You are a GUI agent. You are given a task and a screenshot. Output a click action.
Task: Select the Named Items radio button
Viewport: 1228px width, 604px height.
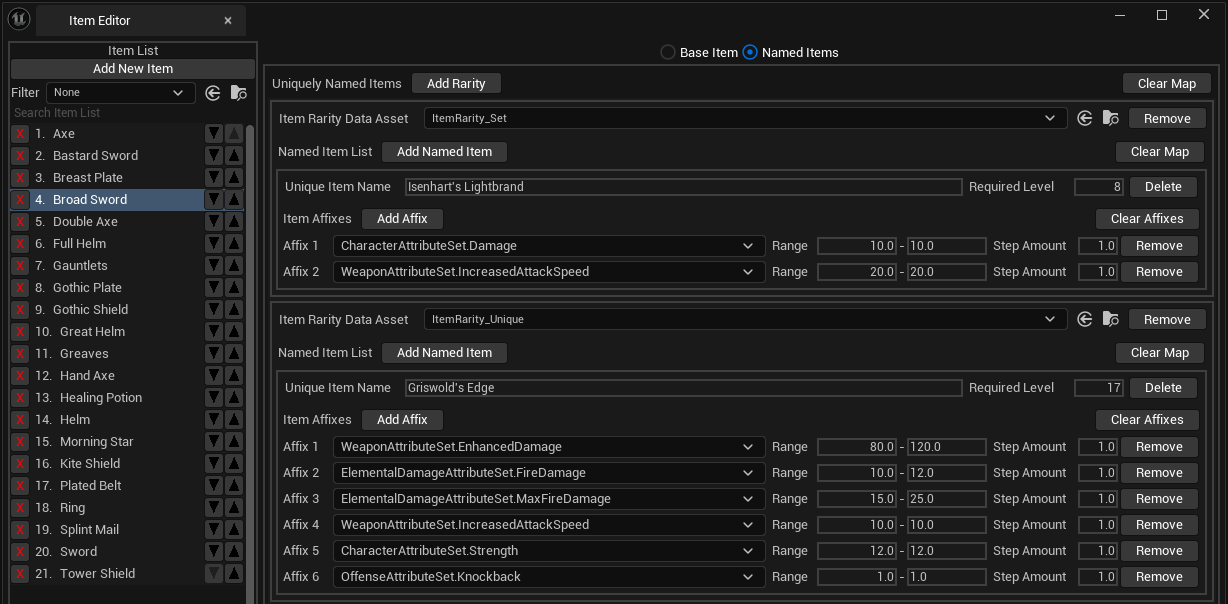(750, 52)
